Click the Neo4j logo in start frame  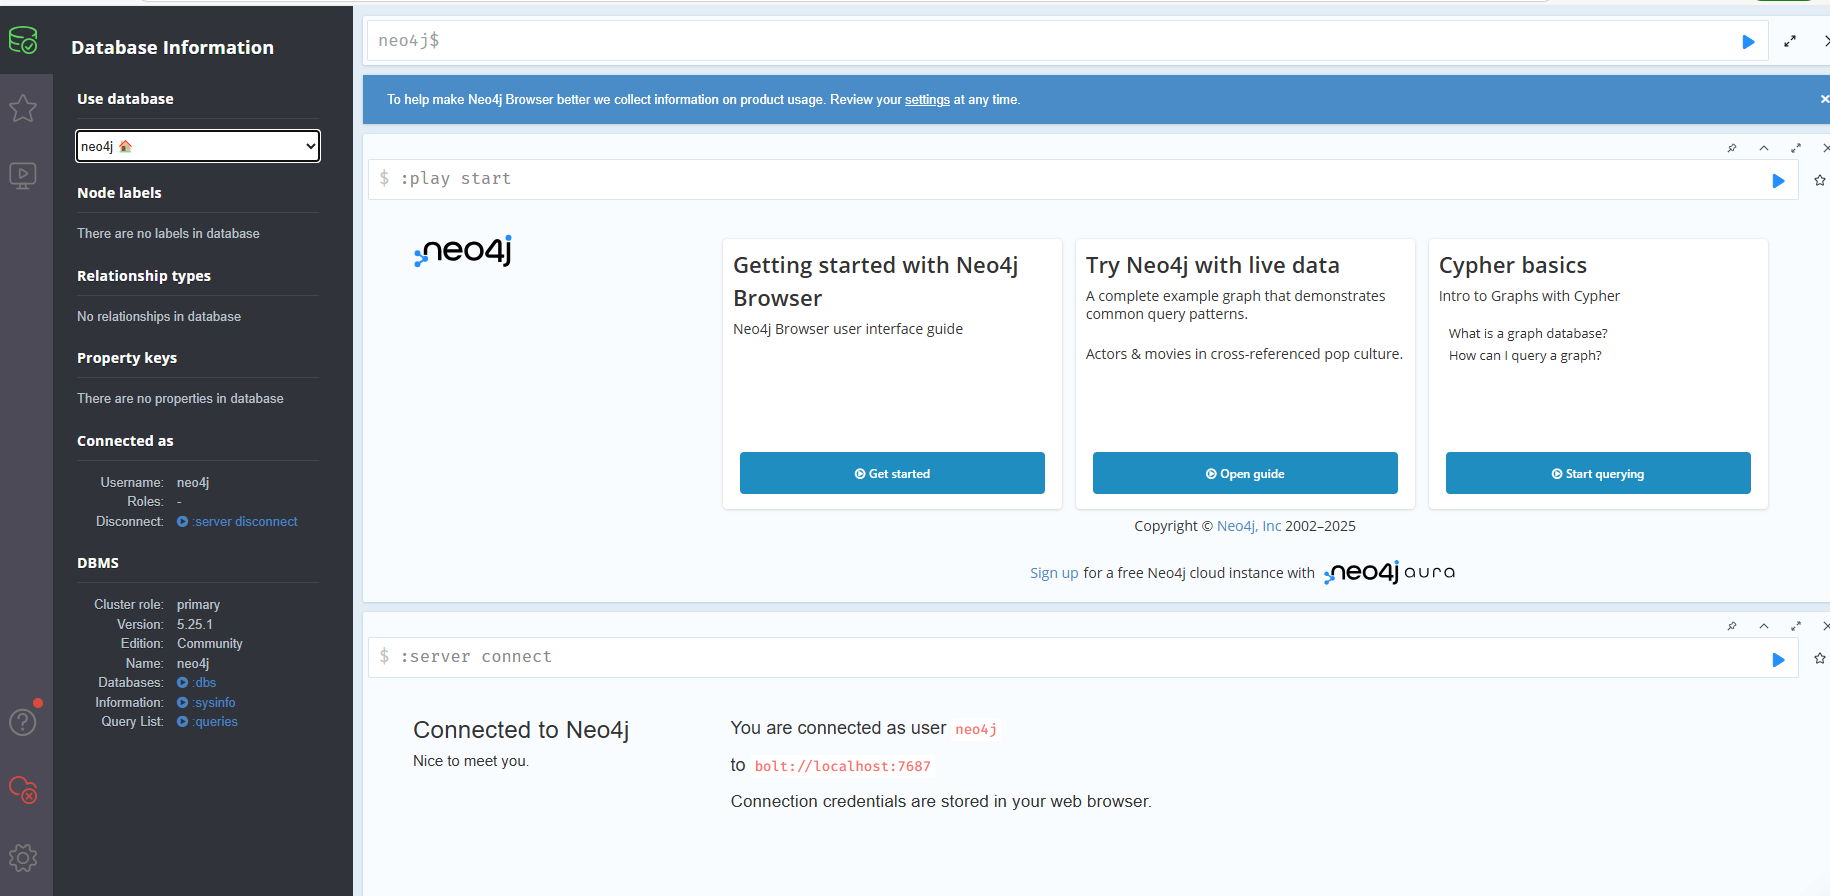point(463,251)
